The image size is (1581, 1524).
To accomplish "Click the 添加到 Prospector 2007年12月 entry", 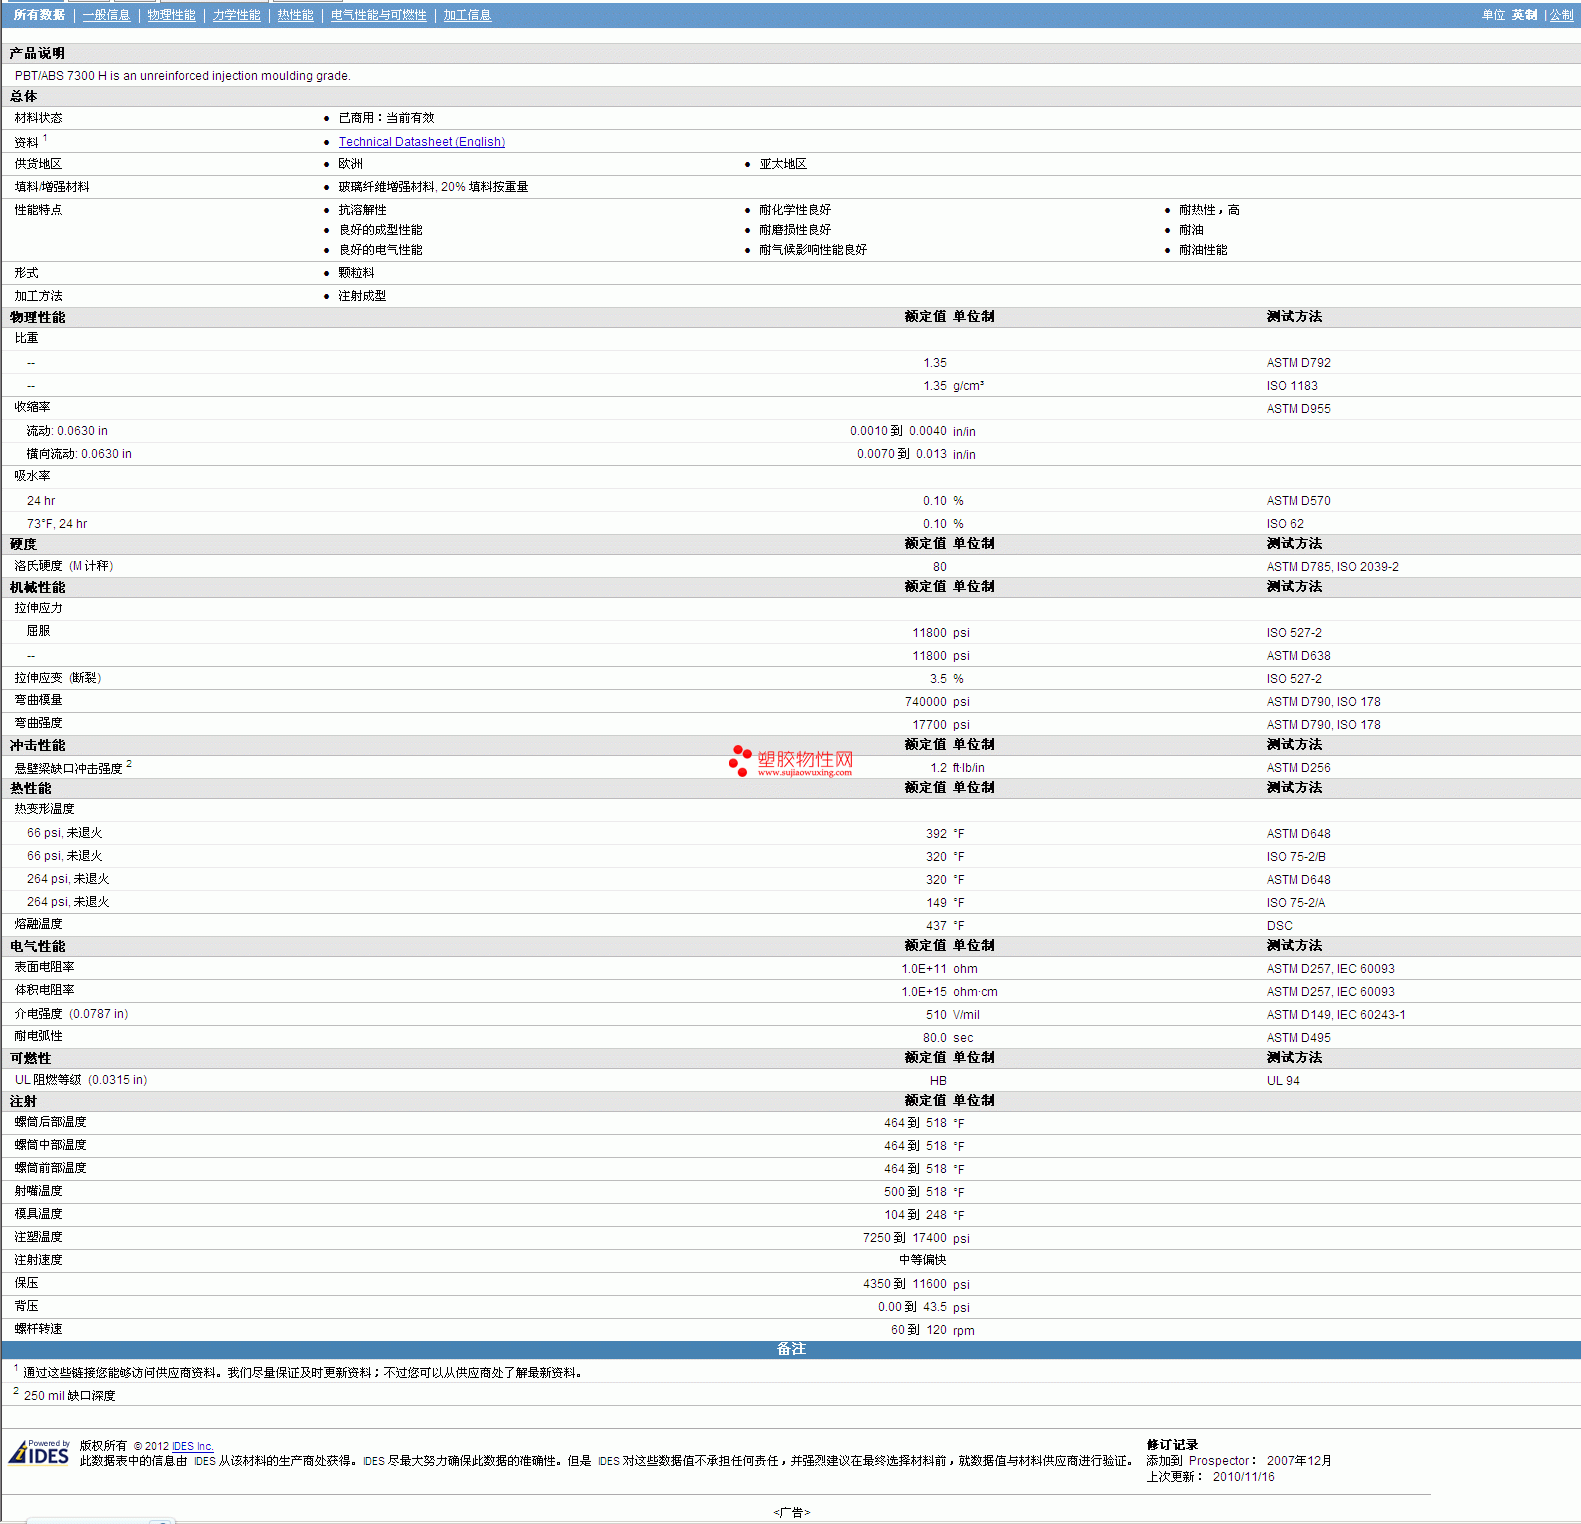I will pyautogui.click(x=1239, y=1461).
